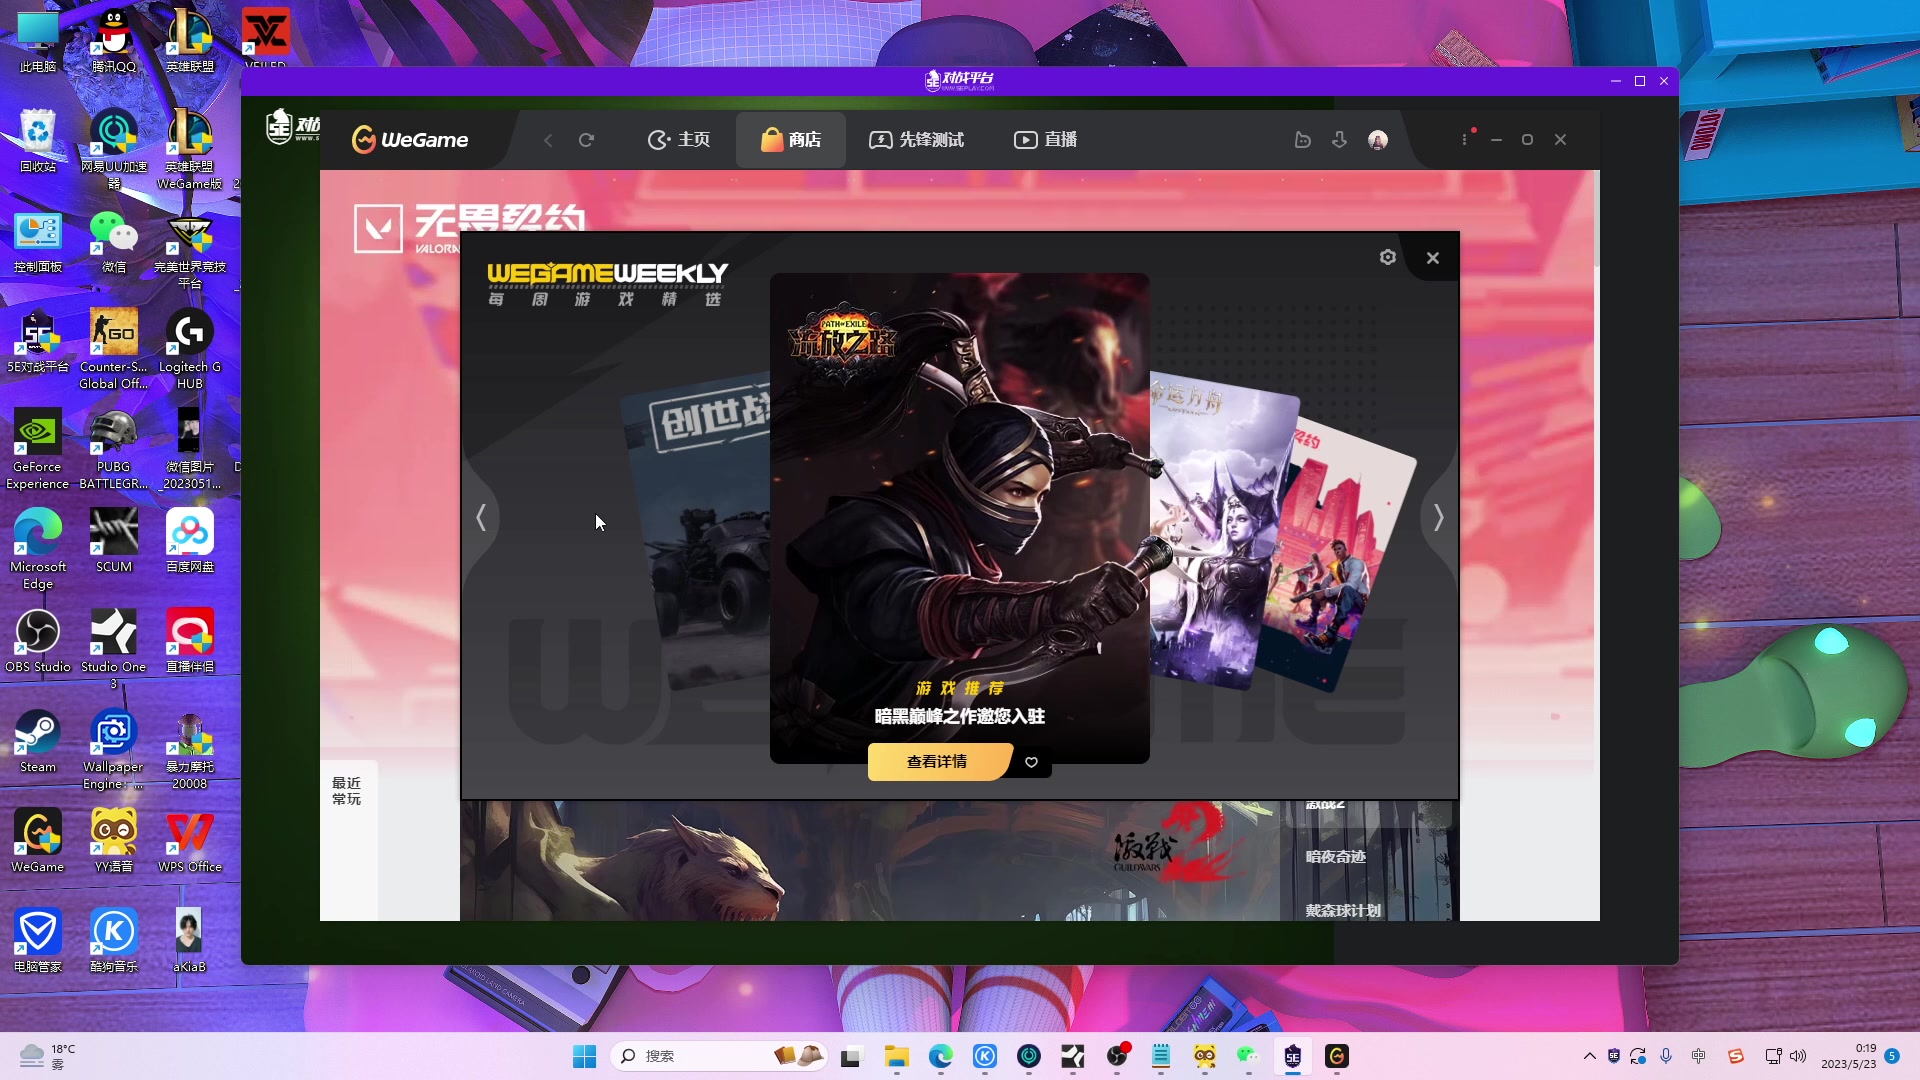Go back using the navigation arrow

[x=548, y=140]
